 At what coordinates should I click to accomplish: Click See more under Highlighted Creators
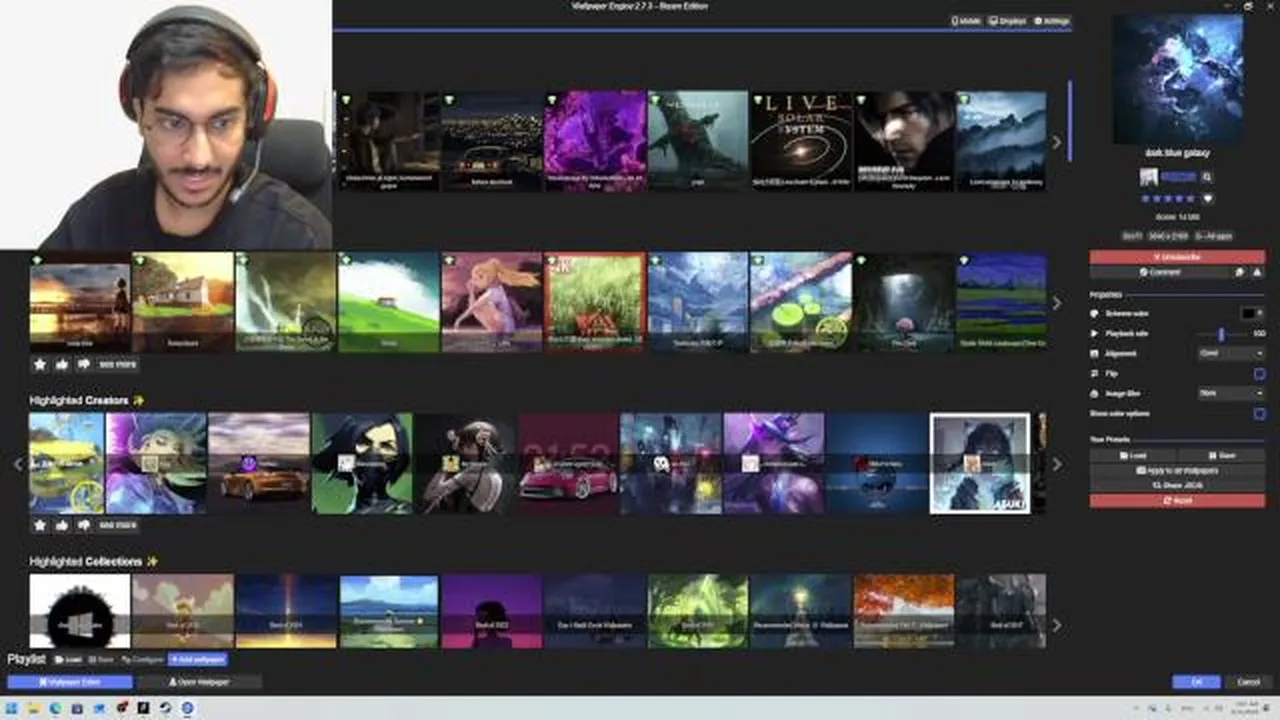point(118,525)
